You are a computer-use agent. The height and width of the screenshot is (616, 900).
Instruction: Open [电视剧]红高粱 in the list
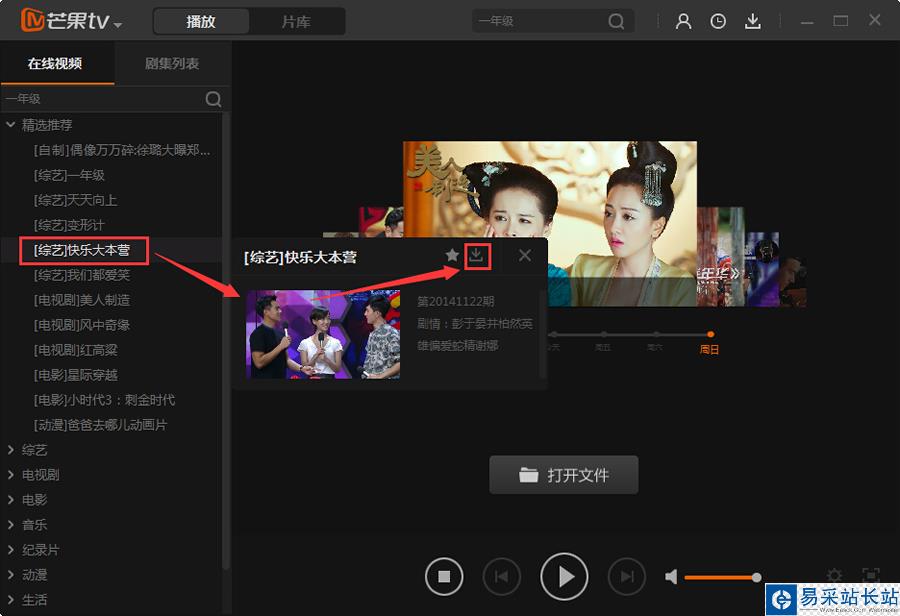tap(75, 350)
